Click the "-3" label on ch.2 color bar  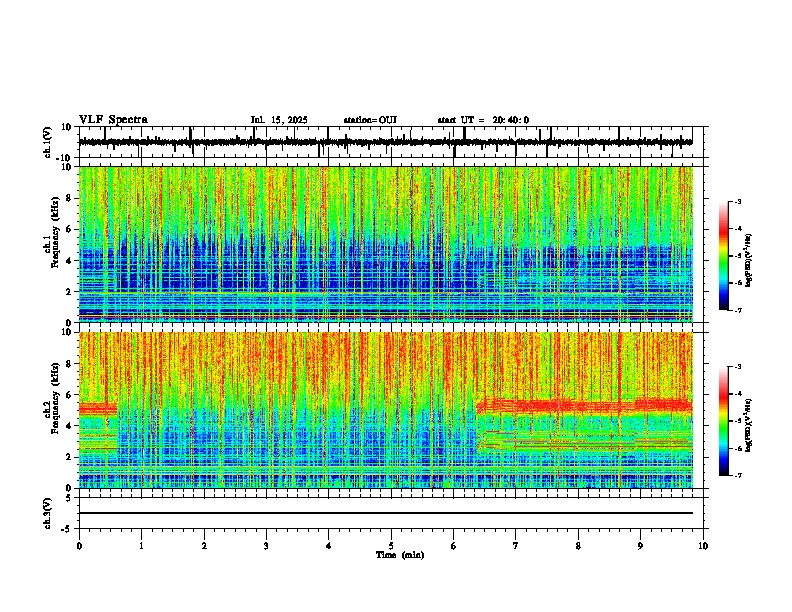point(737,367)
